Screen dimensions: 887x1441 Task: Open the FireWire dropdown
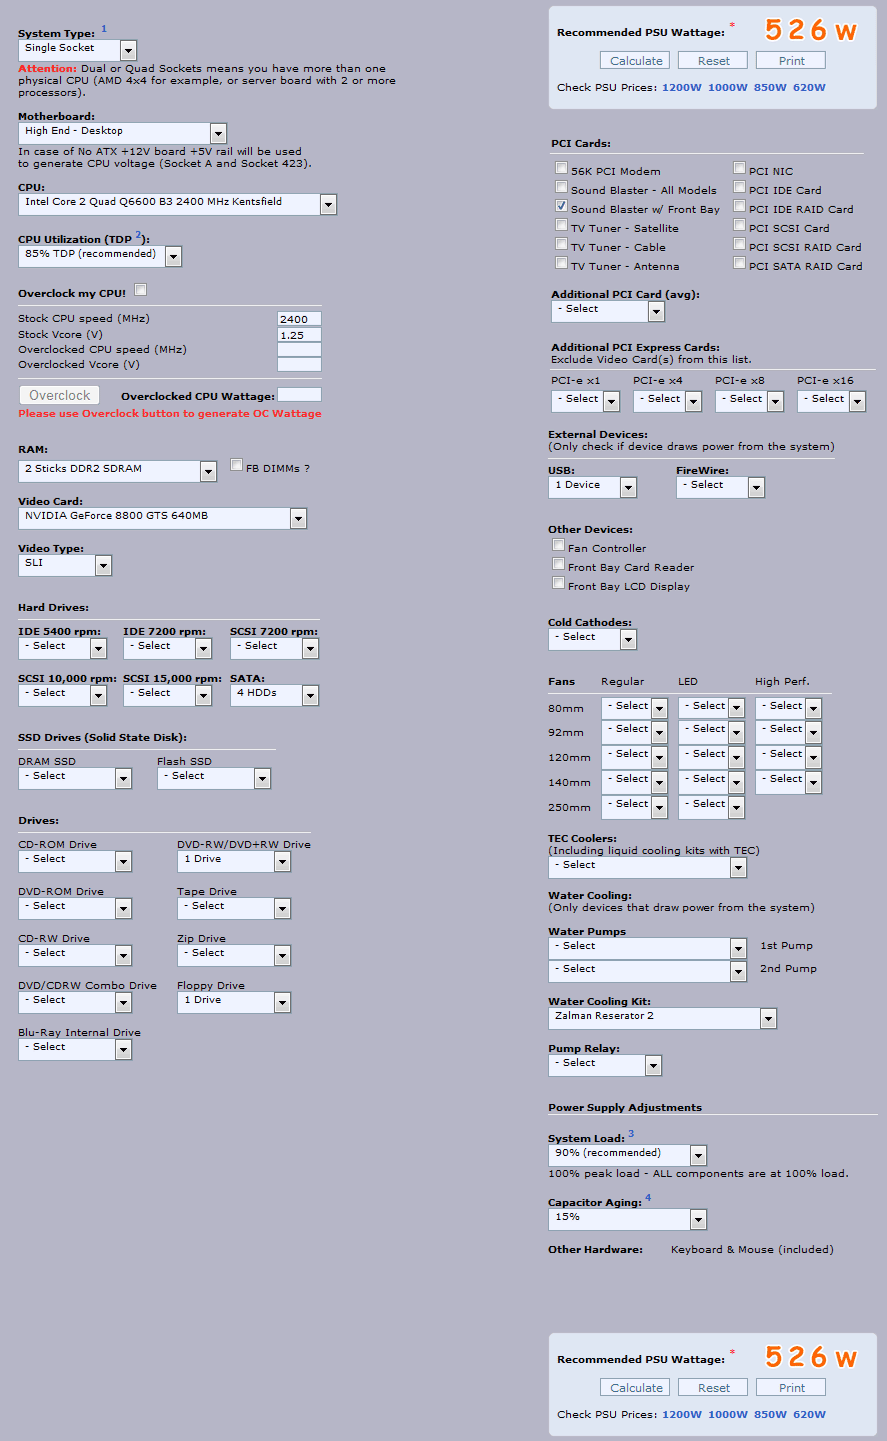point(720,487)
